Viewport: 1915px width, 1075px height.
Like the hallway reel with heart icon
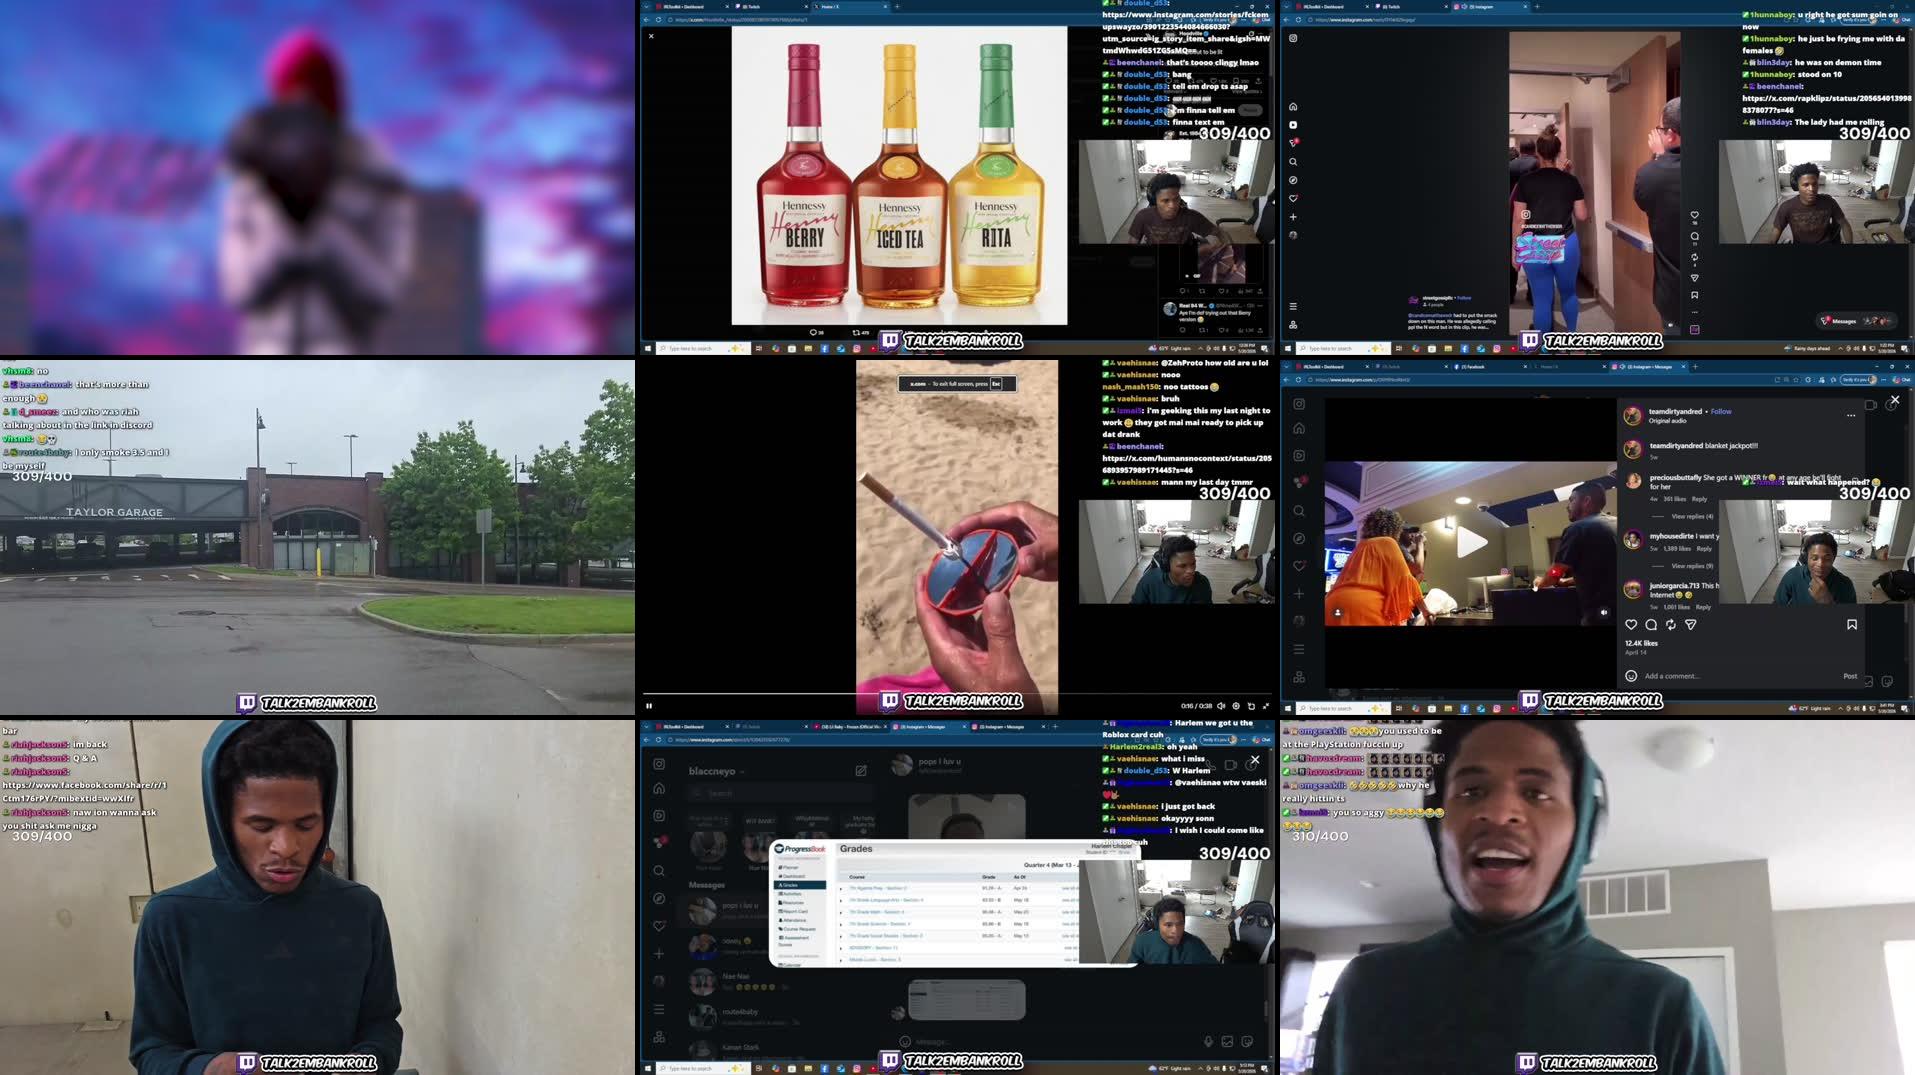(x=1694, y=215)
